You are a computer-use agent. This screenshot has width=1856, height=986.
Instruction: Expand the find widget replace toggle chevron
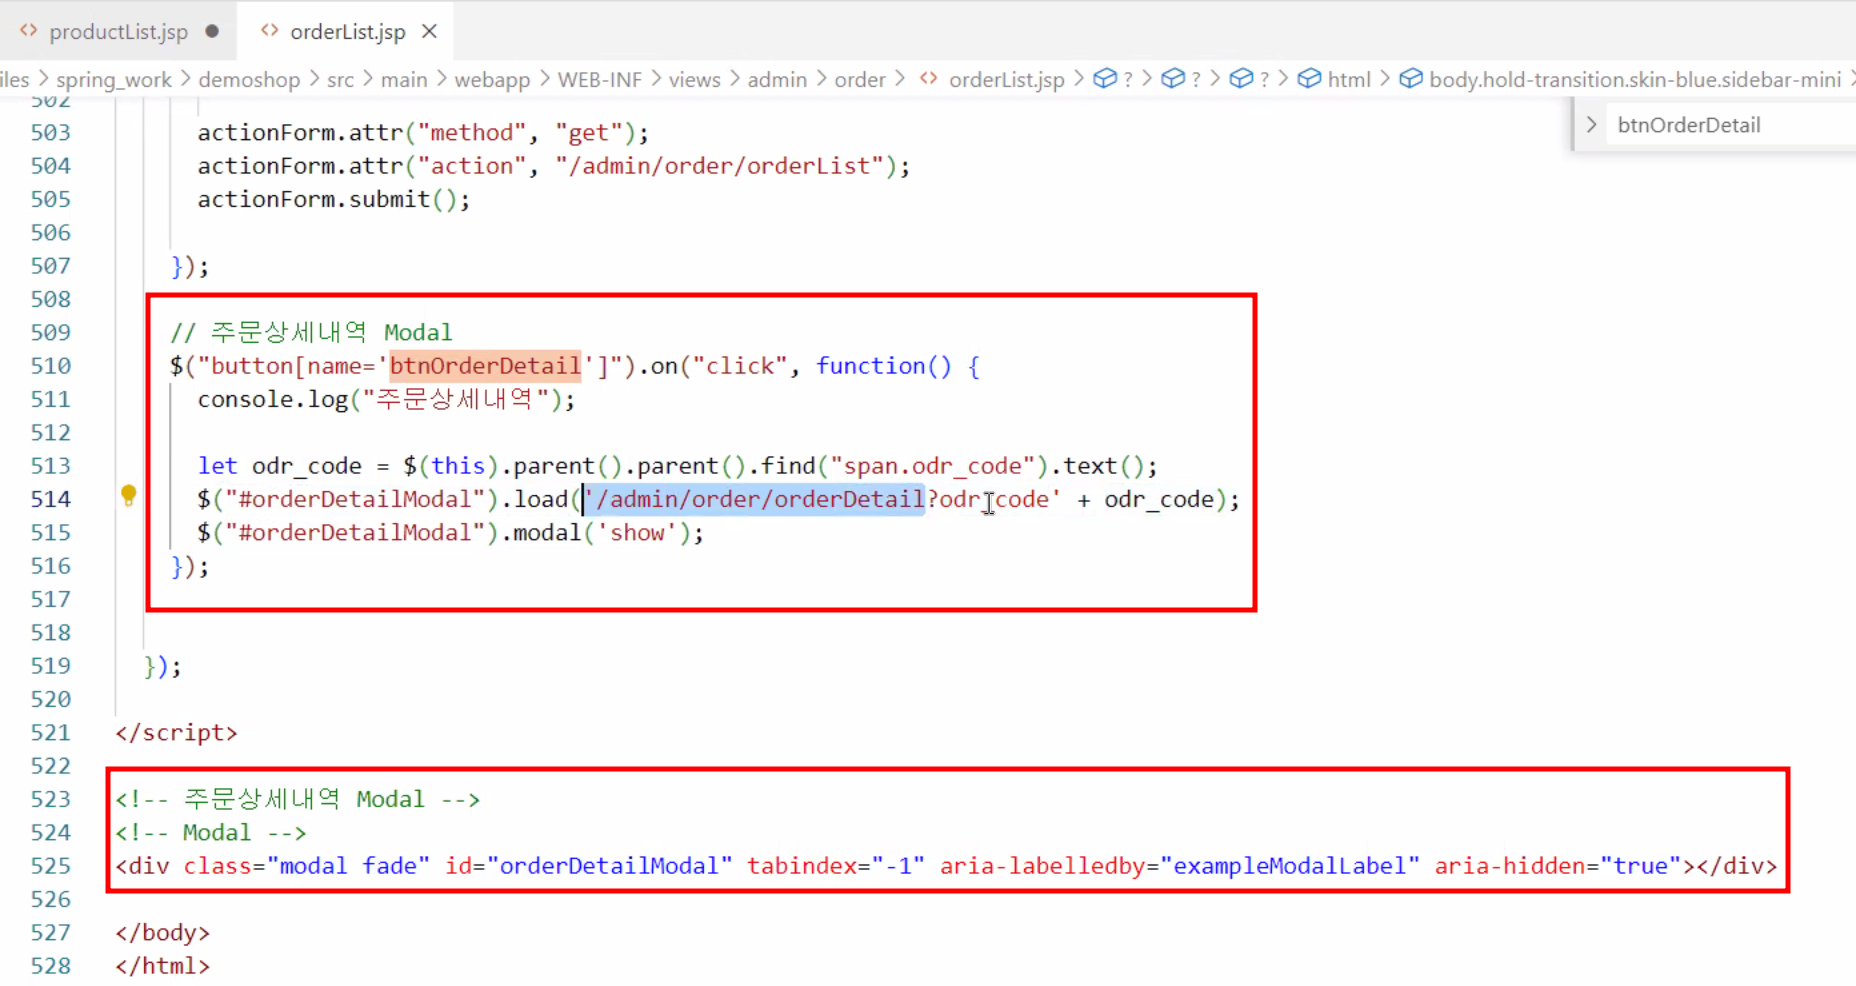(x=1591, y=125)
